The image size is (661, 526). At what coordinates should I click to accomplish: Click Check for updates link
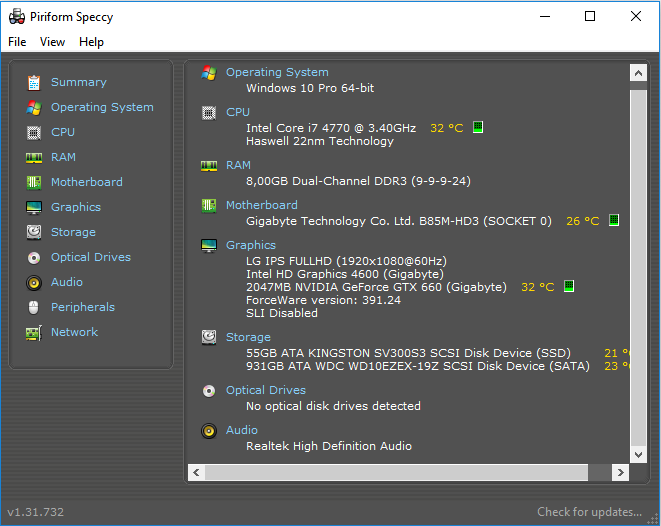click(589, 512)
